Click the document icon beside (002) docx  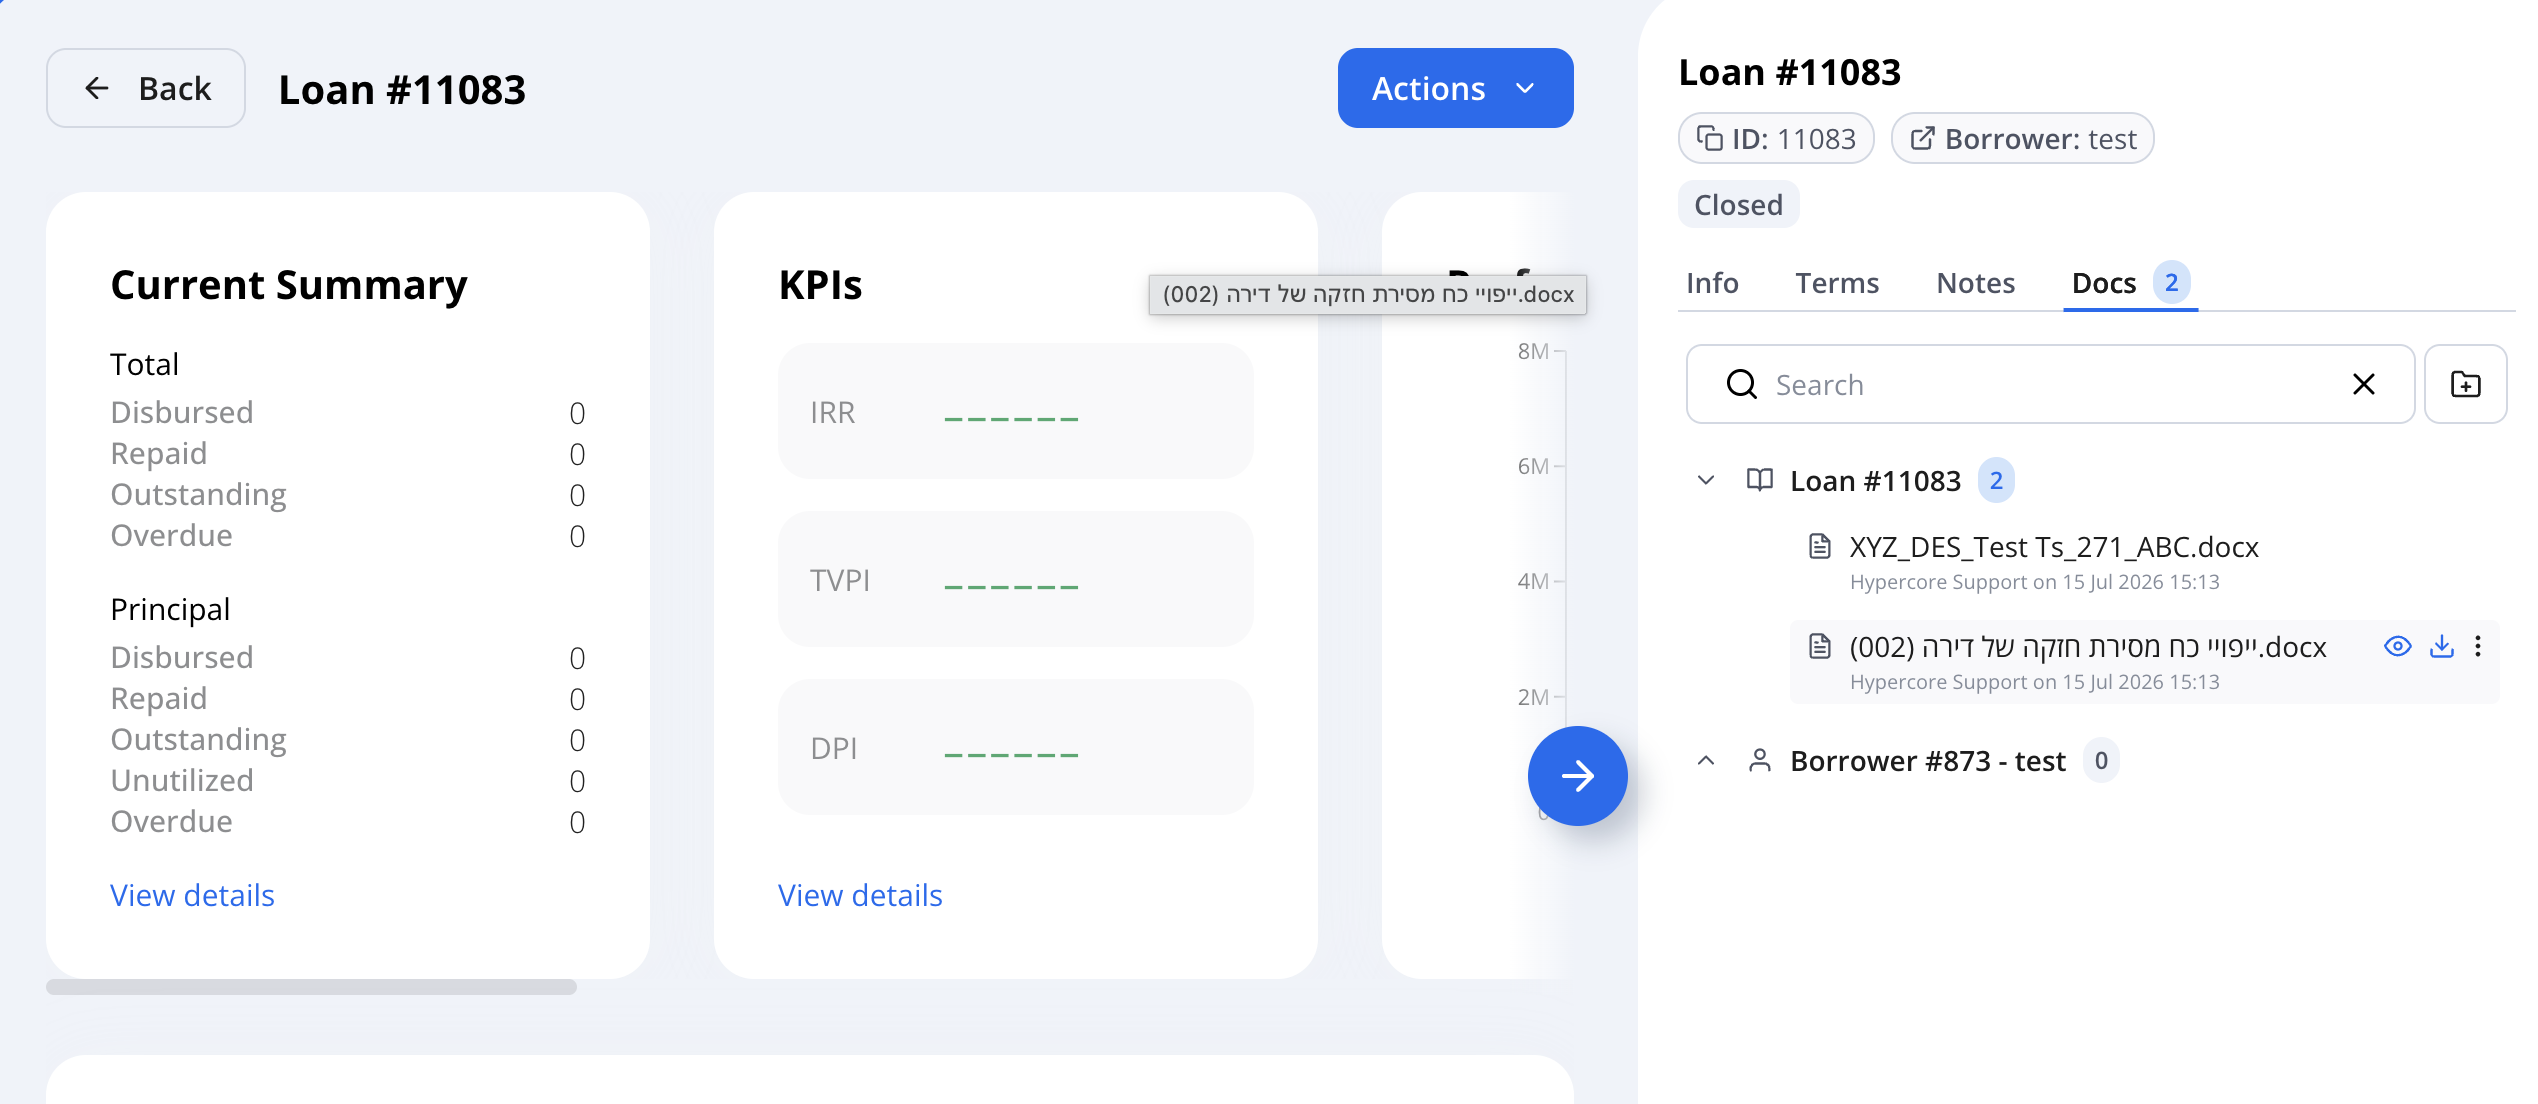(1820, 646)
